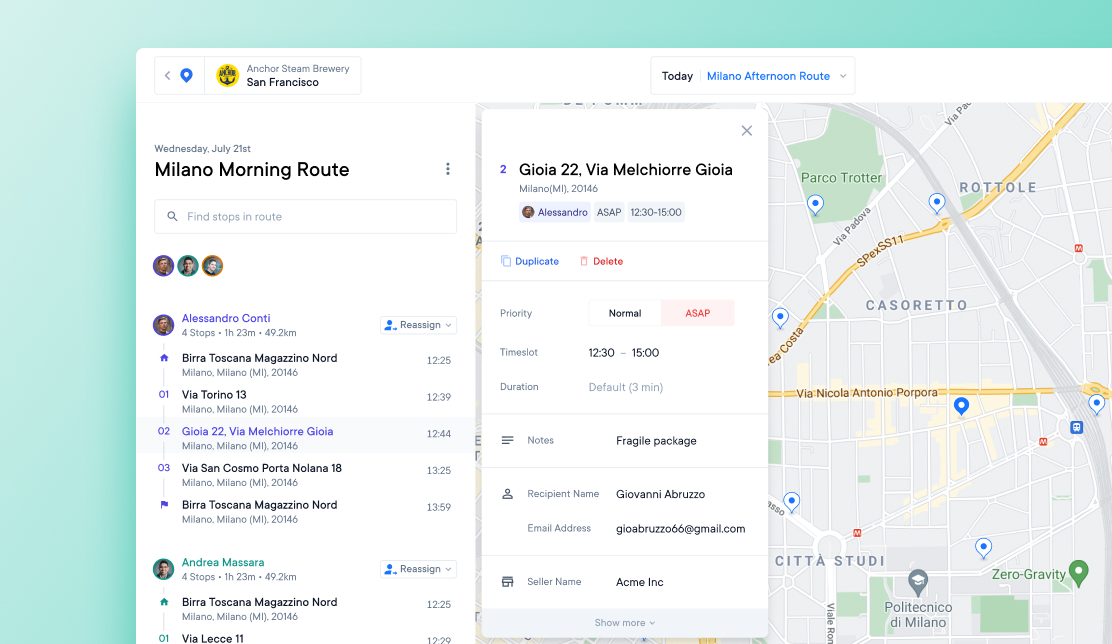The height and width of the screenshot is (644, 1112).
Task: Select the Today tab
Action: click(677, 75)
